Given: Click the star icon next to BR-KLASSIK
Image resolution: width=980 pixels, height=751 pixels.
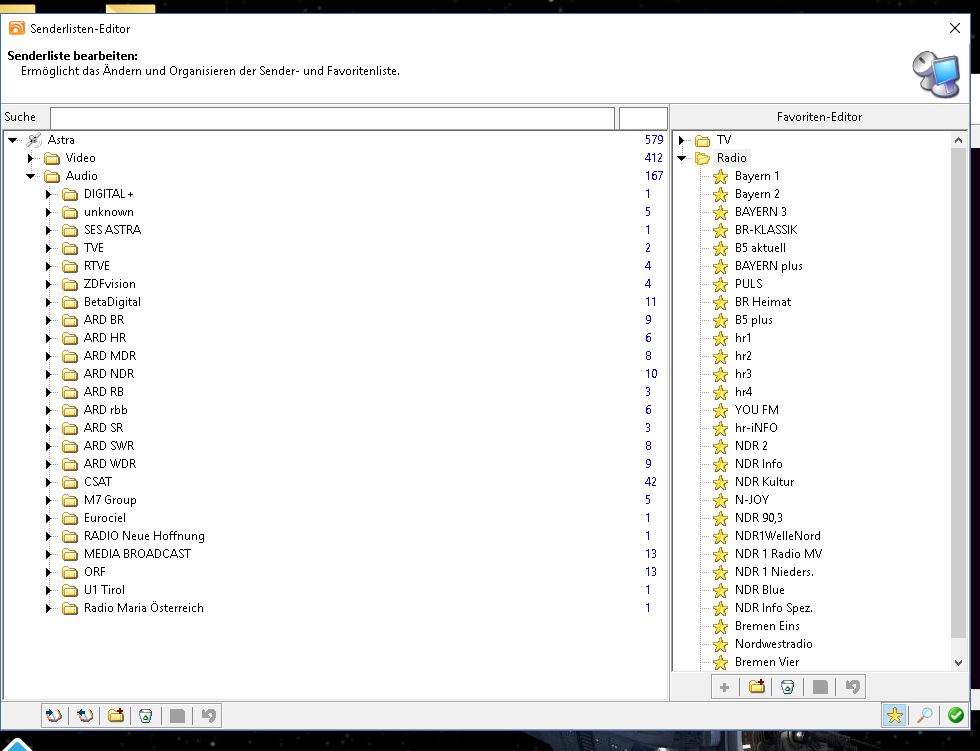Looking at the screenshot, I should pyautogui.click(x=721, y=230).
